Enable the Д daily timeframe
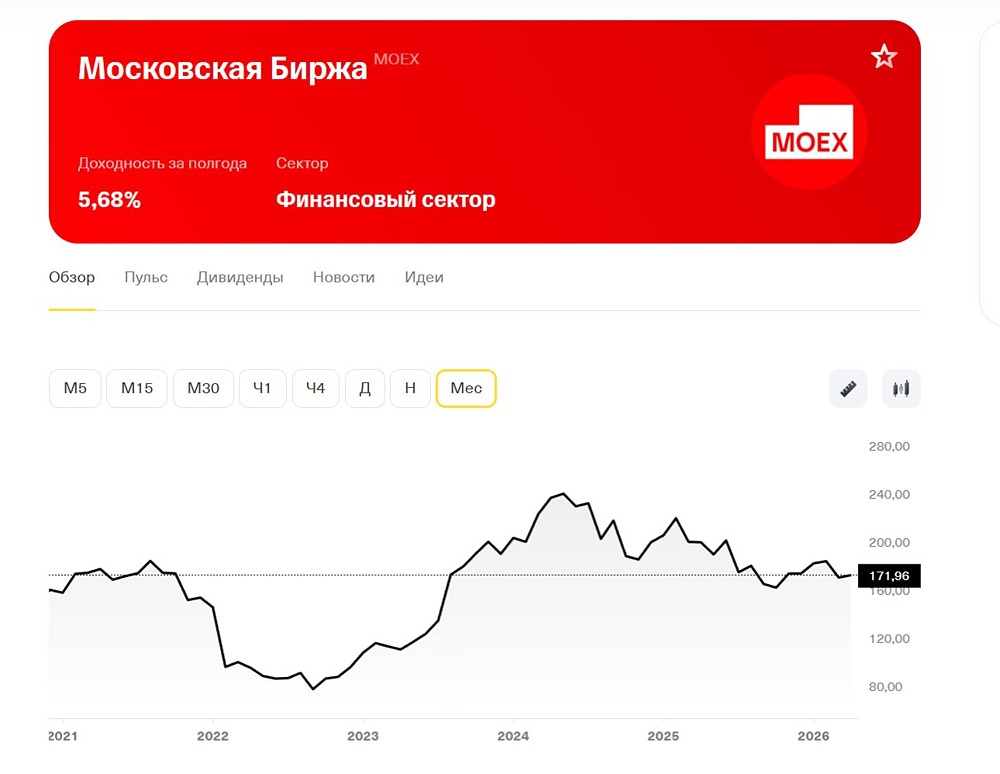This screenshot has height=774, width=1000. click(364, 388)
